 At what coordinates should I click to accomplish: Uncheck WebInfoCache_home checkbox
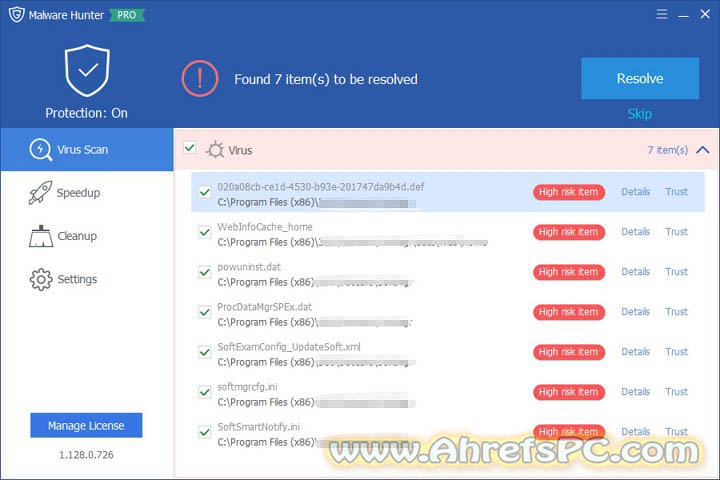204,232
